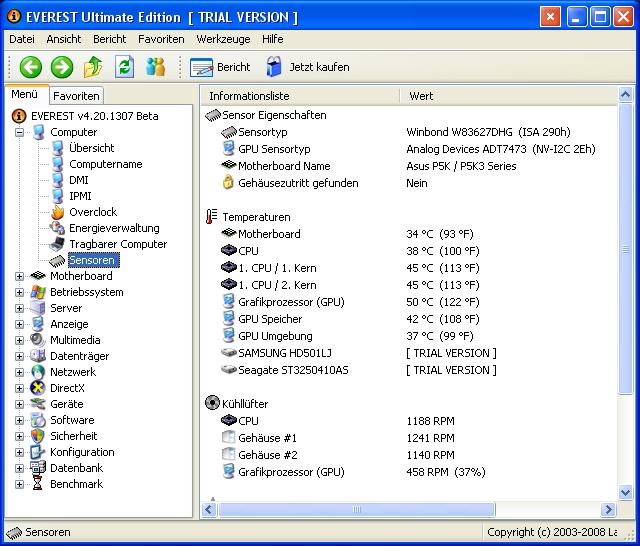640x546 pixels.
Task: Open the Ansicht menu
Action: click(64, 39)
